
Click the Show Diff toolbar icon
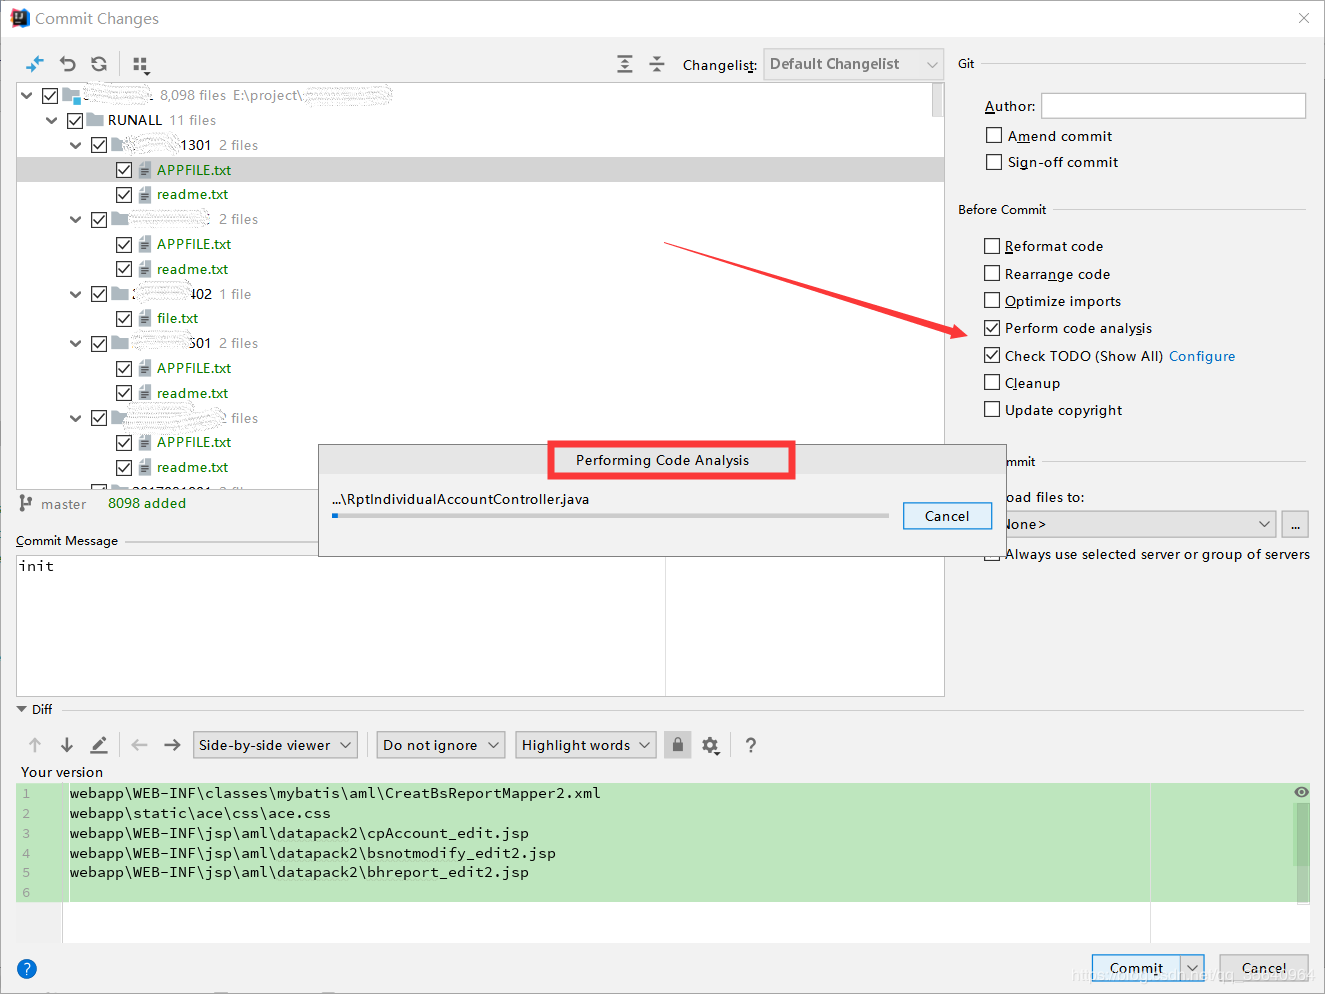point(34,64)
